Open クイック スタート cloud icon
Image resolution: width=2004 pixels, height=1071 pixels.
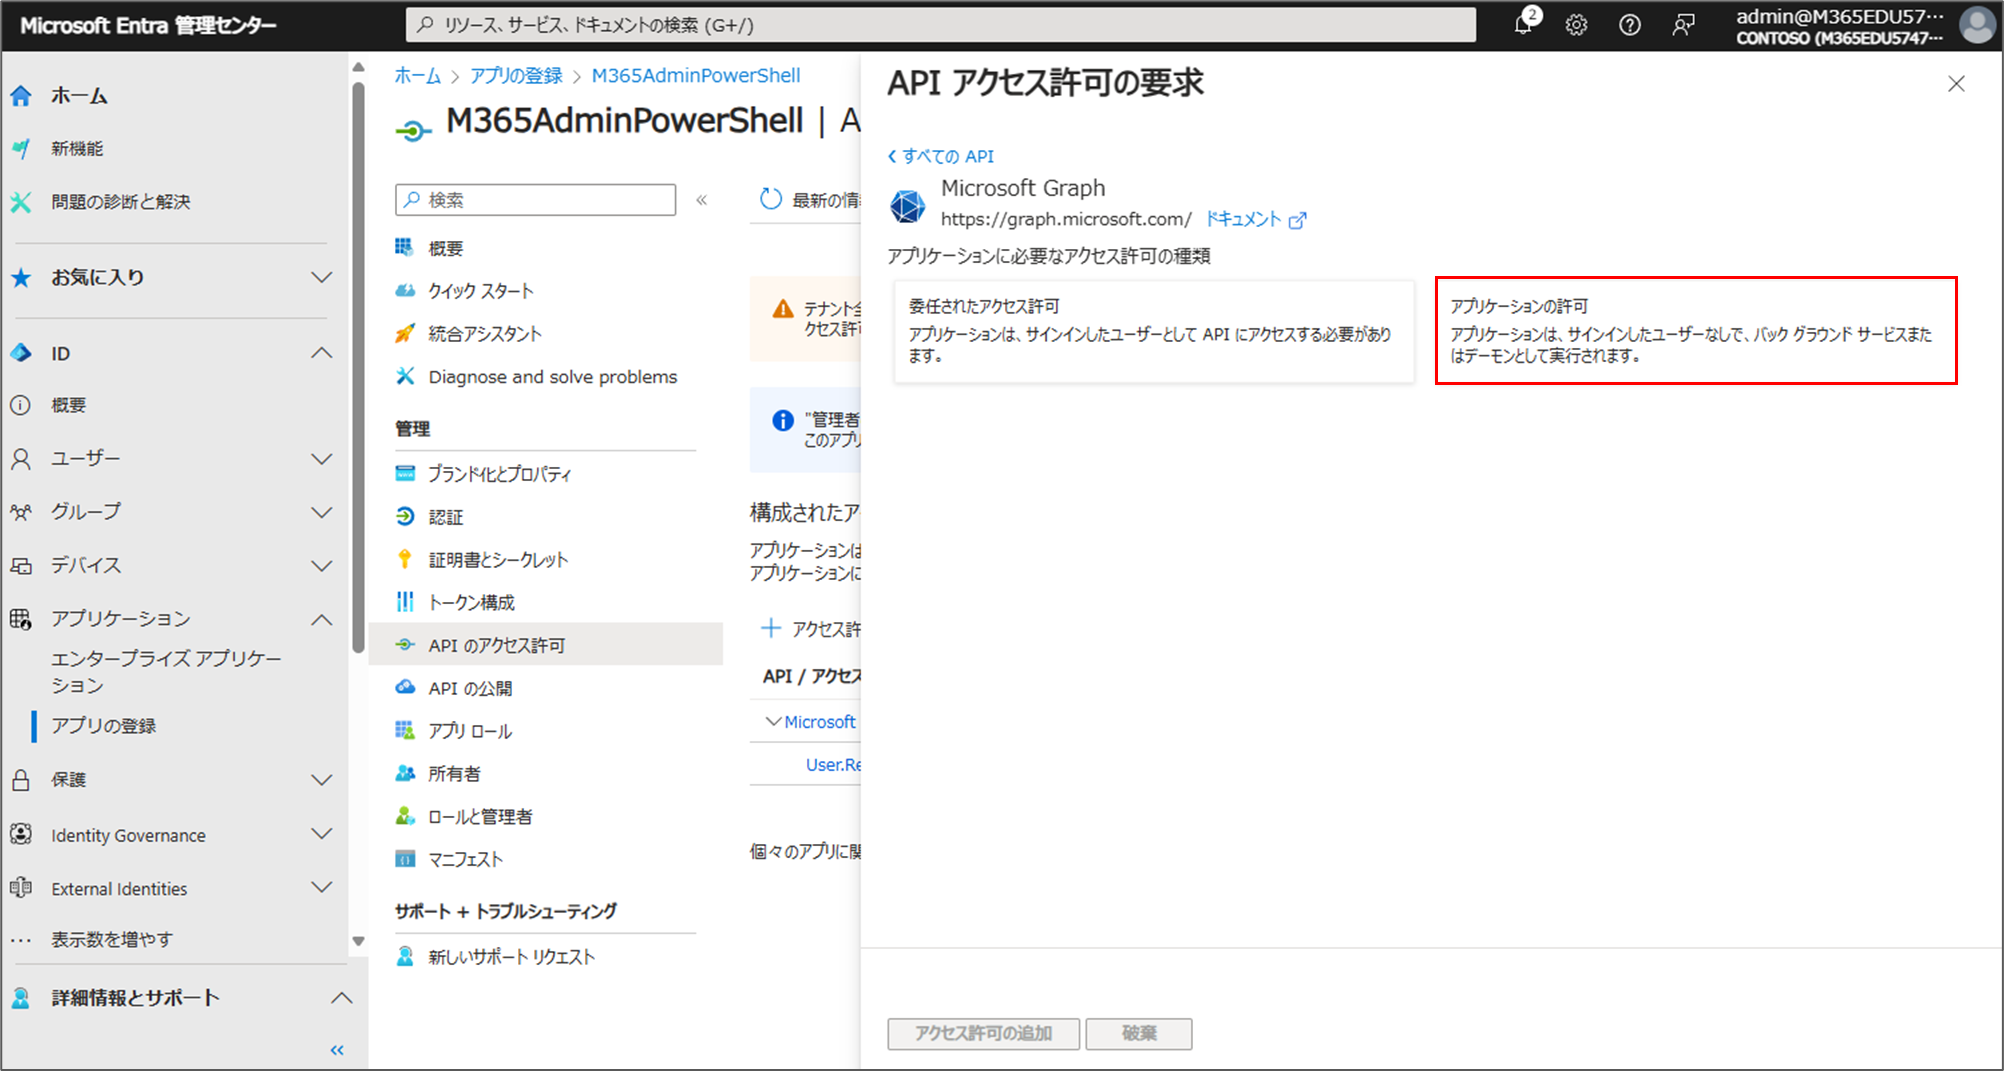coord(404,290)
